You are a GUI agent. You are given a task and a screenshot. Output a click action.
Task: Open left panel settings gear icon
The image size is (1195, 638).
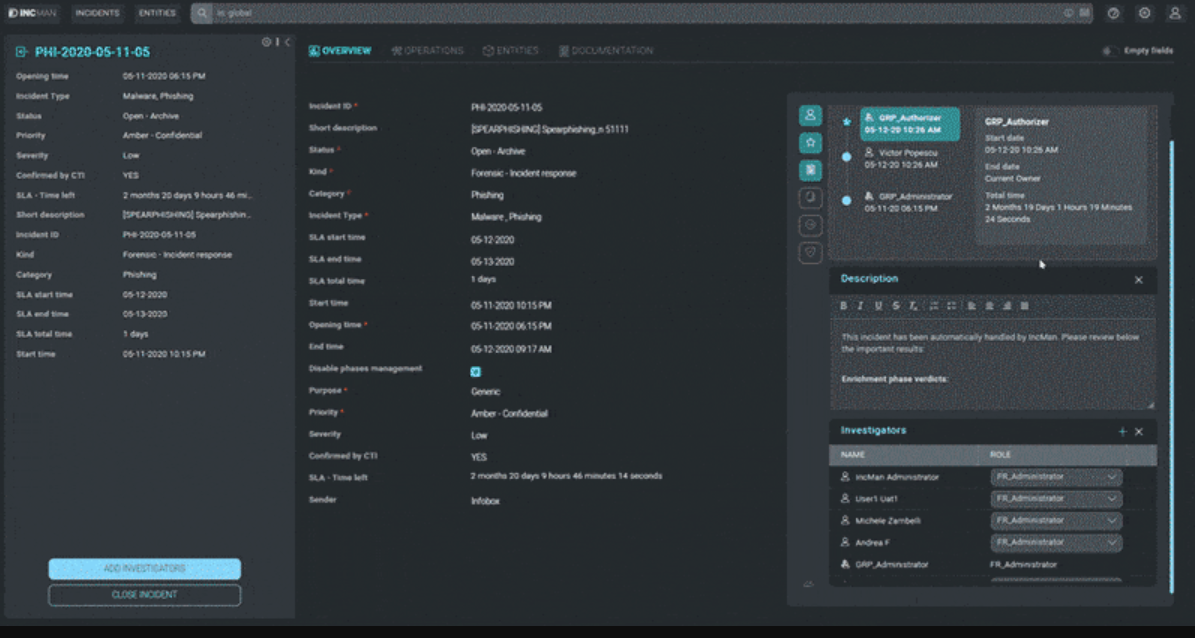tap(266, 42)
